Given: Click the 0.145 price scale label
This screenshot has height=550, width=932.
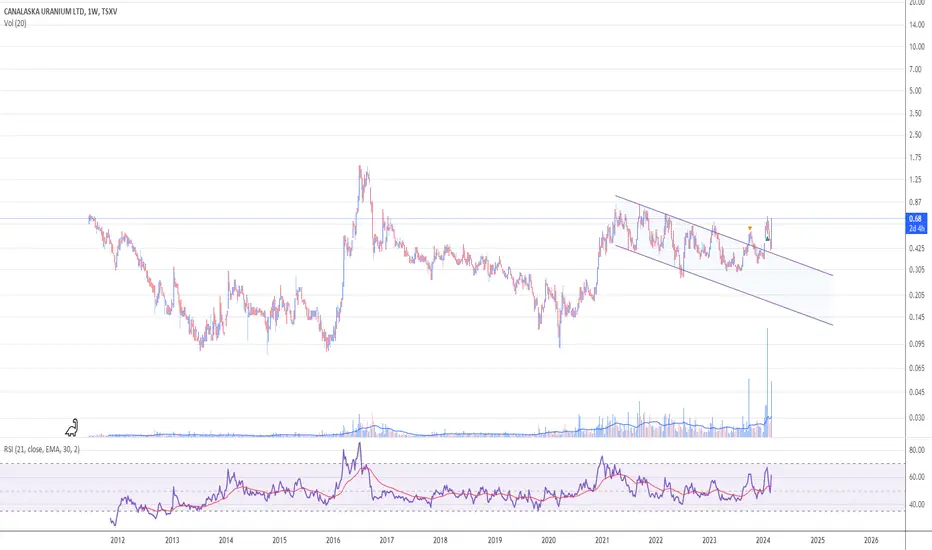Looking at the screenshot, I should coord(917,318).
